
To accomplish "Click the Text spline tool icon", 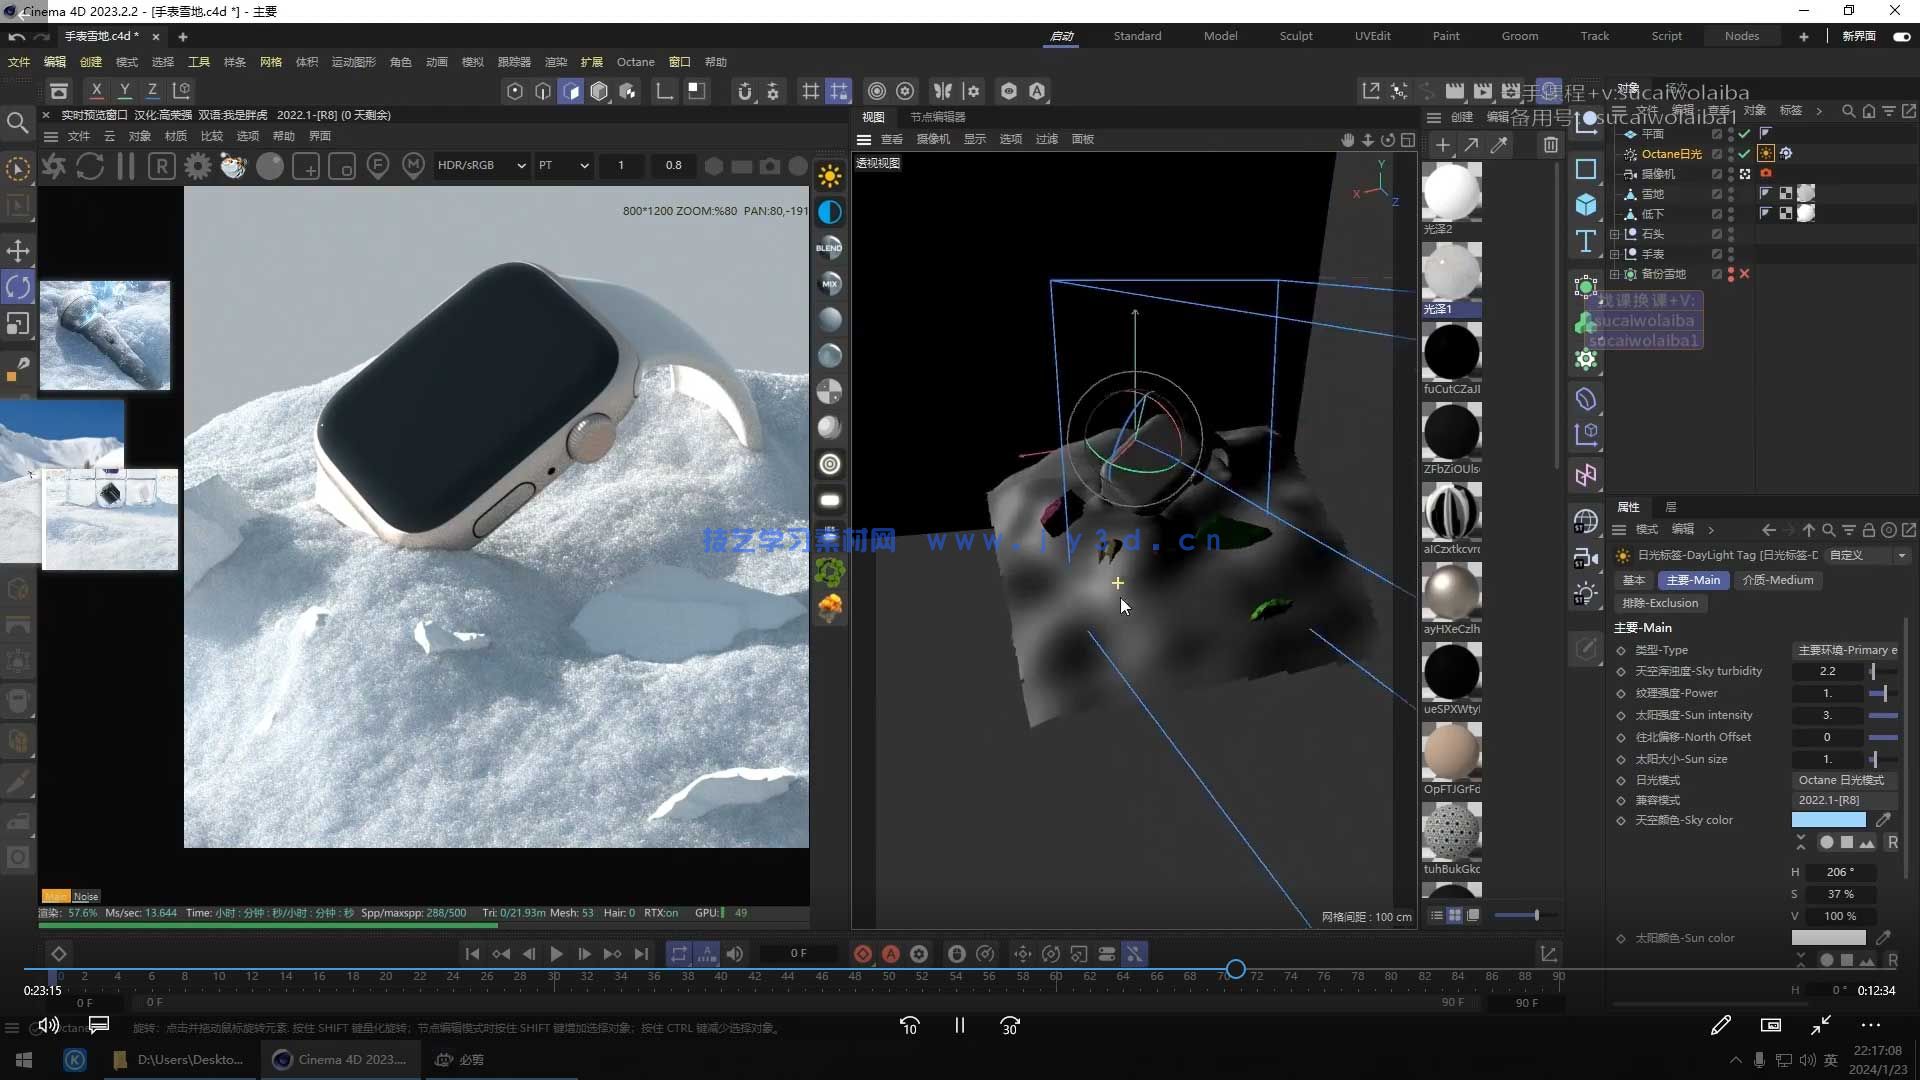I will [1586, 241].
